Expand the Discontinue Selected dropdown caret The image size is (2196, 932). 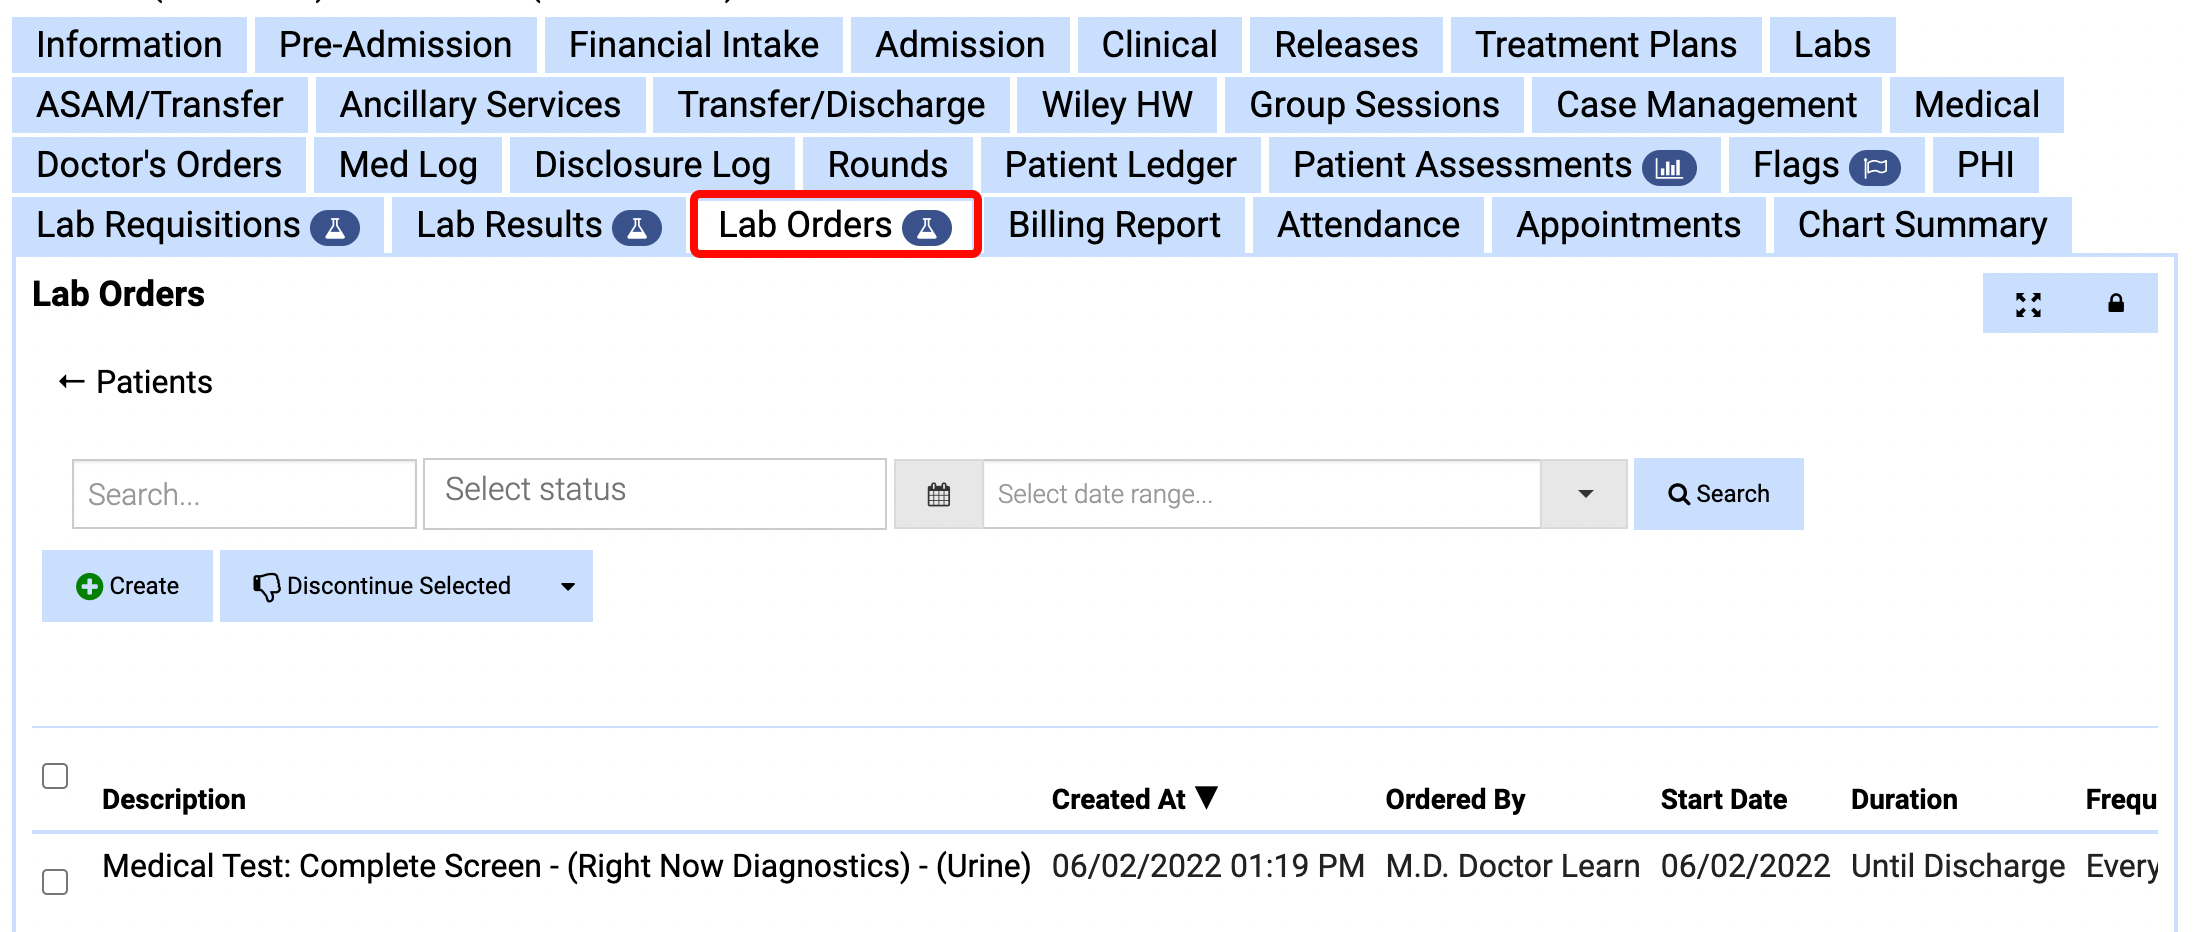pos(568,587)
